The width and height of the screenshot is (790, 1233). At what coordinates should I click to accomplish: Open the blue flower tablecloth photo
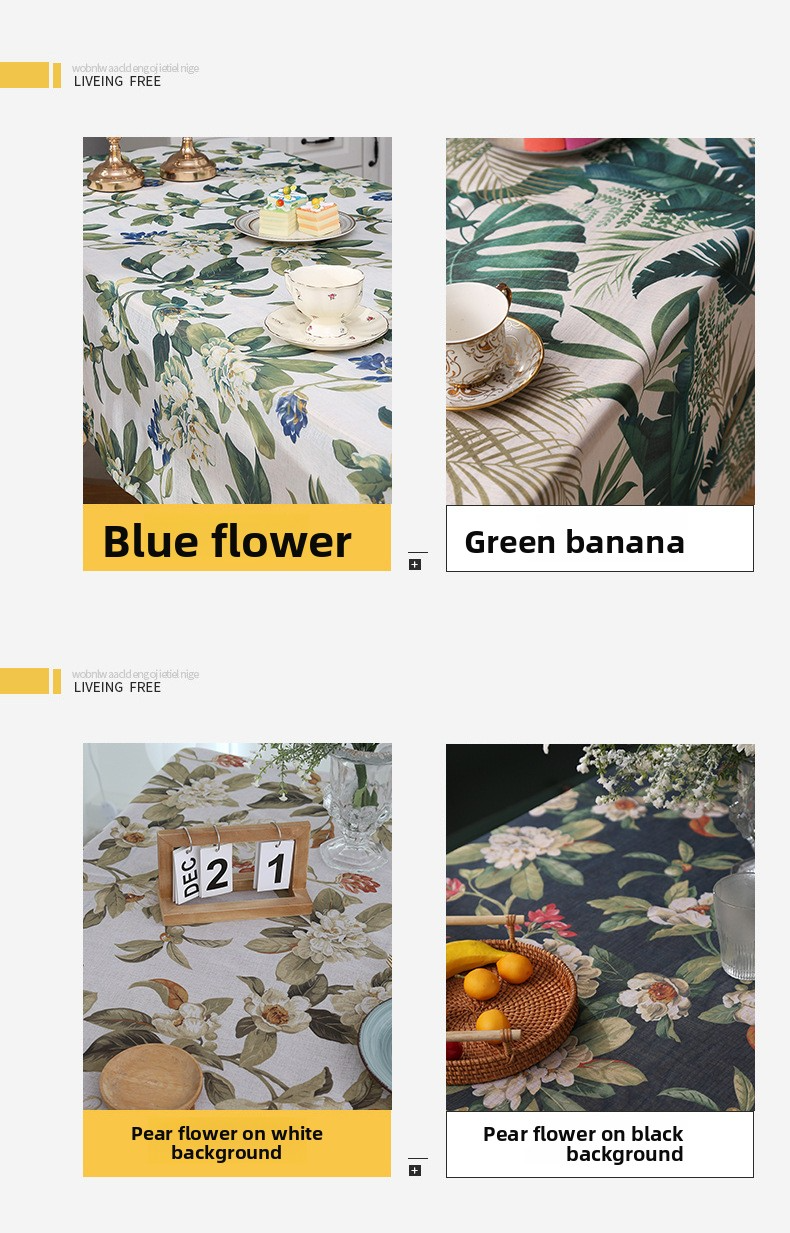[x=237, y=320]
